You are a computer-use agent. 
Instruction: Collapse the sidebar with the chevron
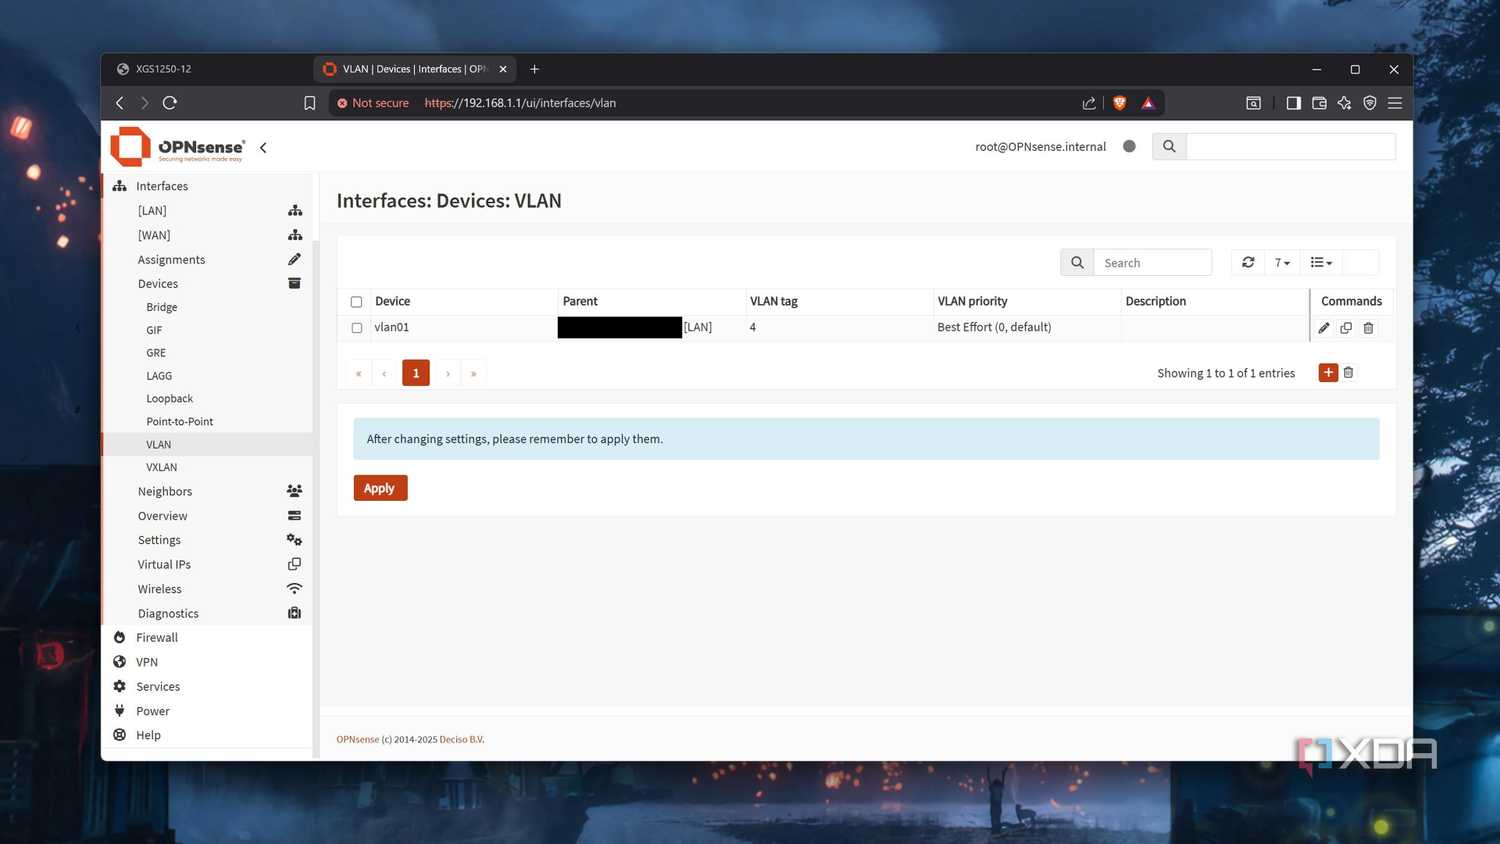coord(263,147)
